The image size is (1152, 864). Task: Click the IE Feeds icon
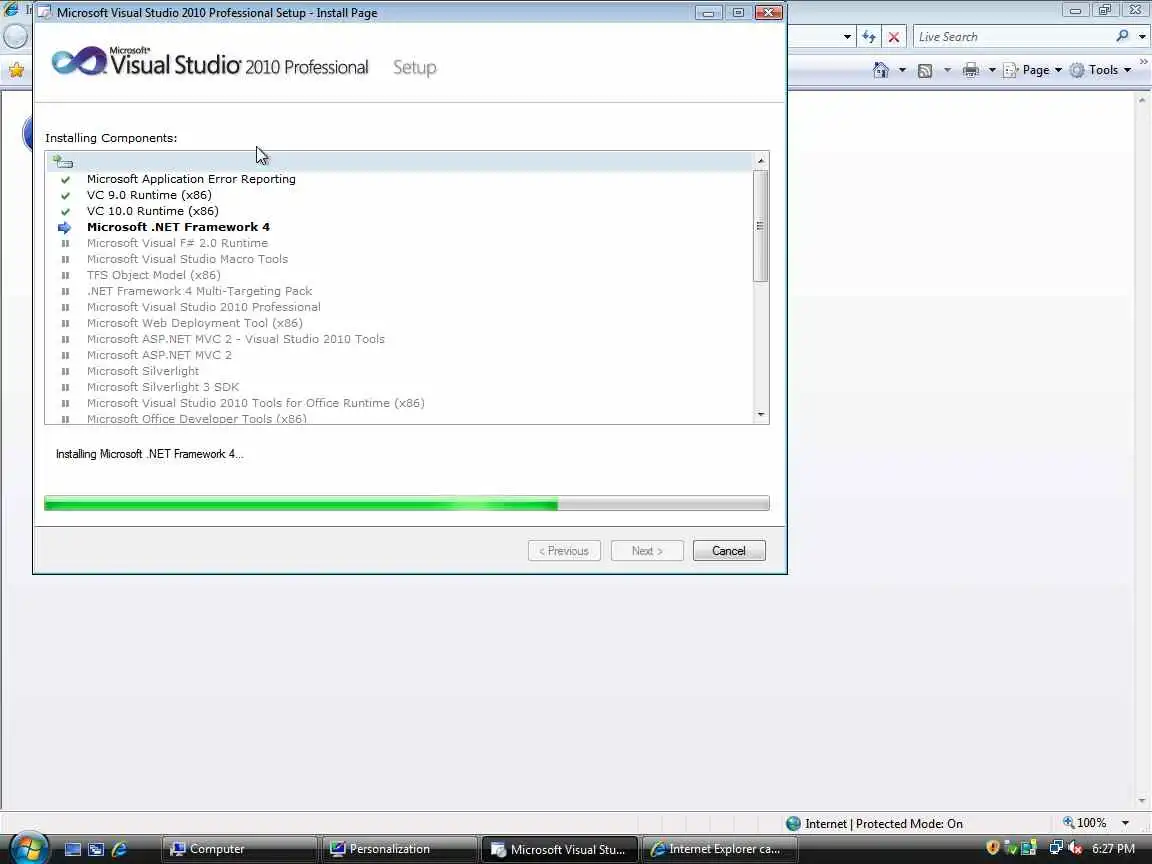[x=926, y=71]
